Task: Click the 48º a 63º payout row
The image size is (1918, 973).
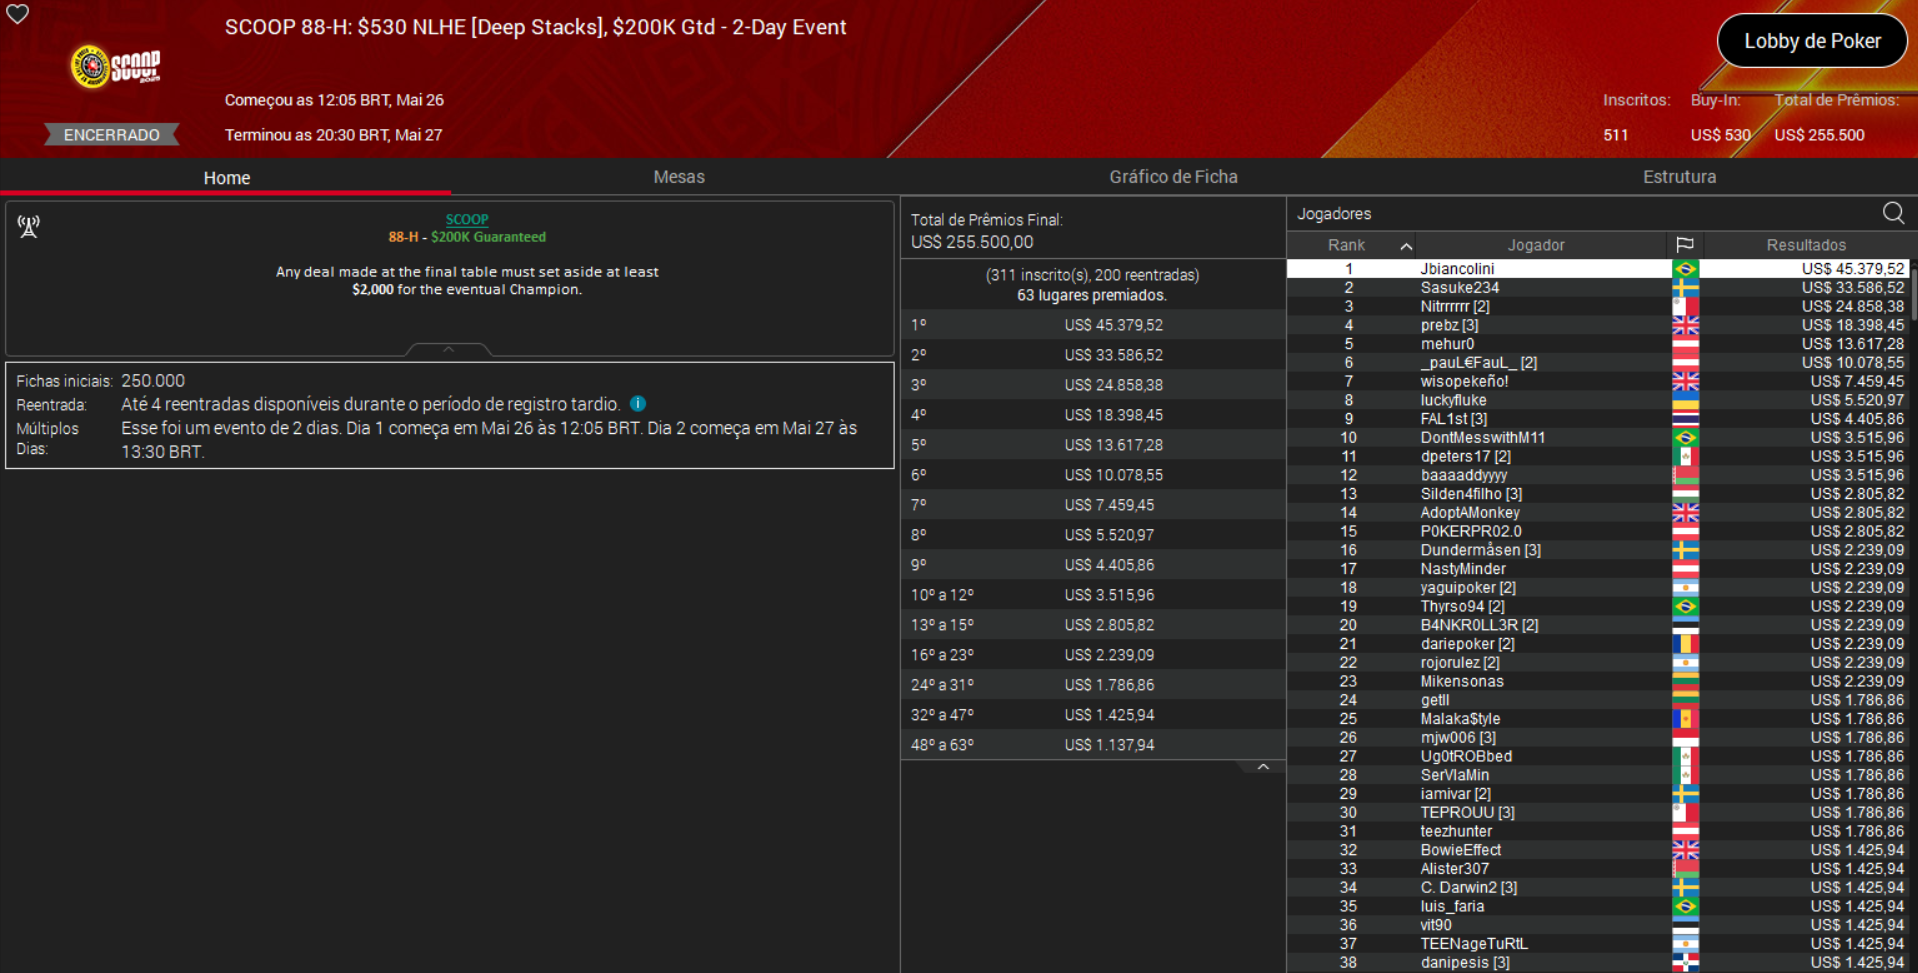Action: [x=1093, y=745]
